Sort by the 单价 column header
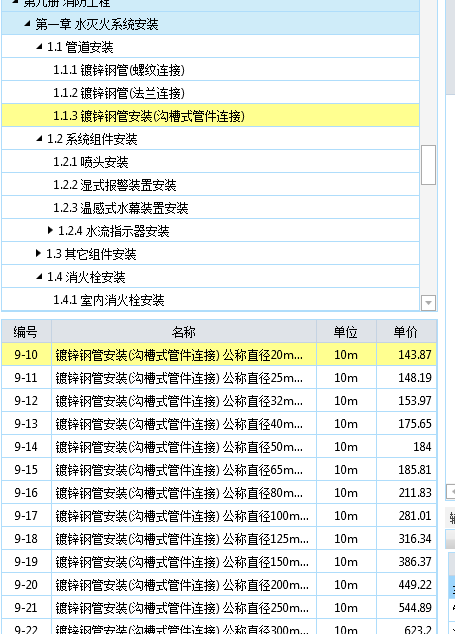 [406, 332]
